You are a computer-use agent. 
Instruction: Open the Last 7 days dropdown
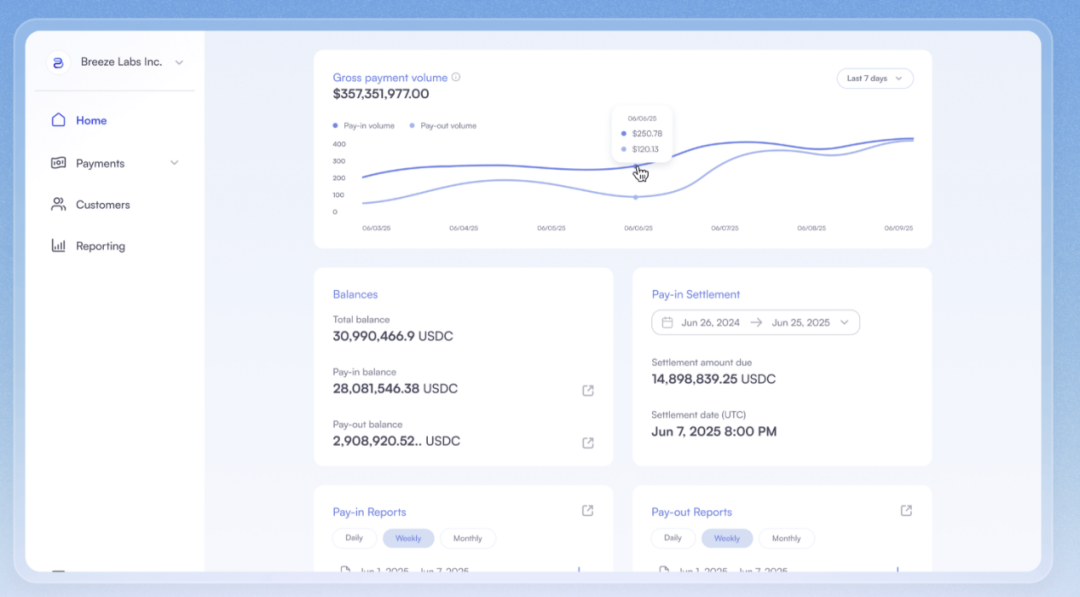(875, 78)
